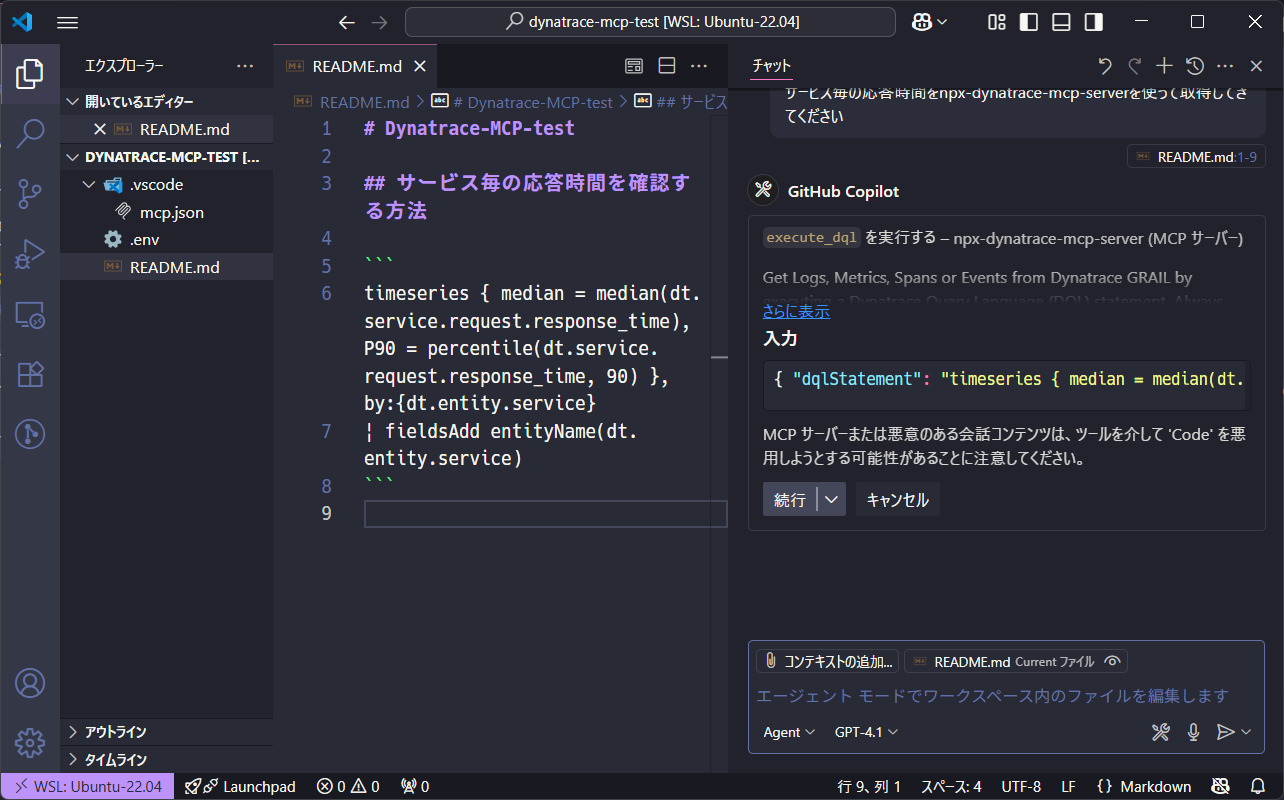
Task: Open the hamburger application menu
Action: pos(67,22)
